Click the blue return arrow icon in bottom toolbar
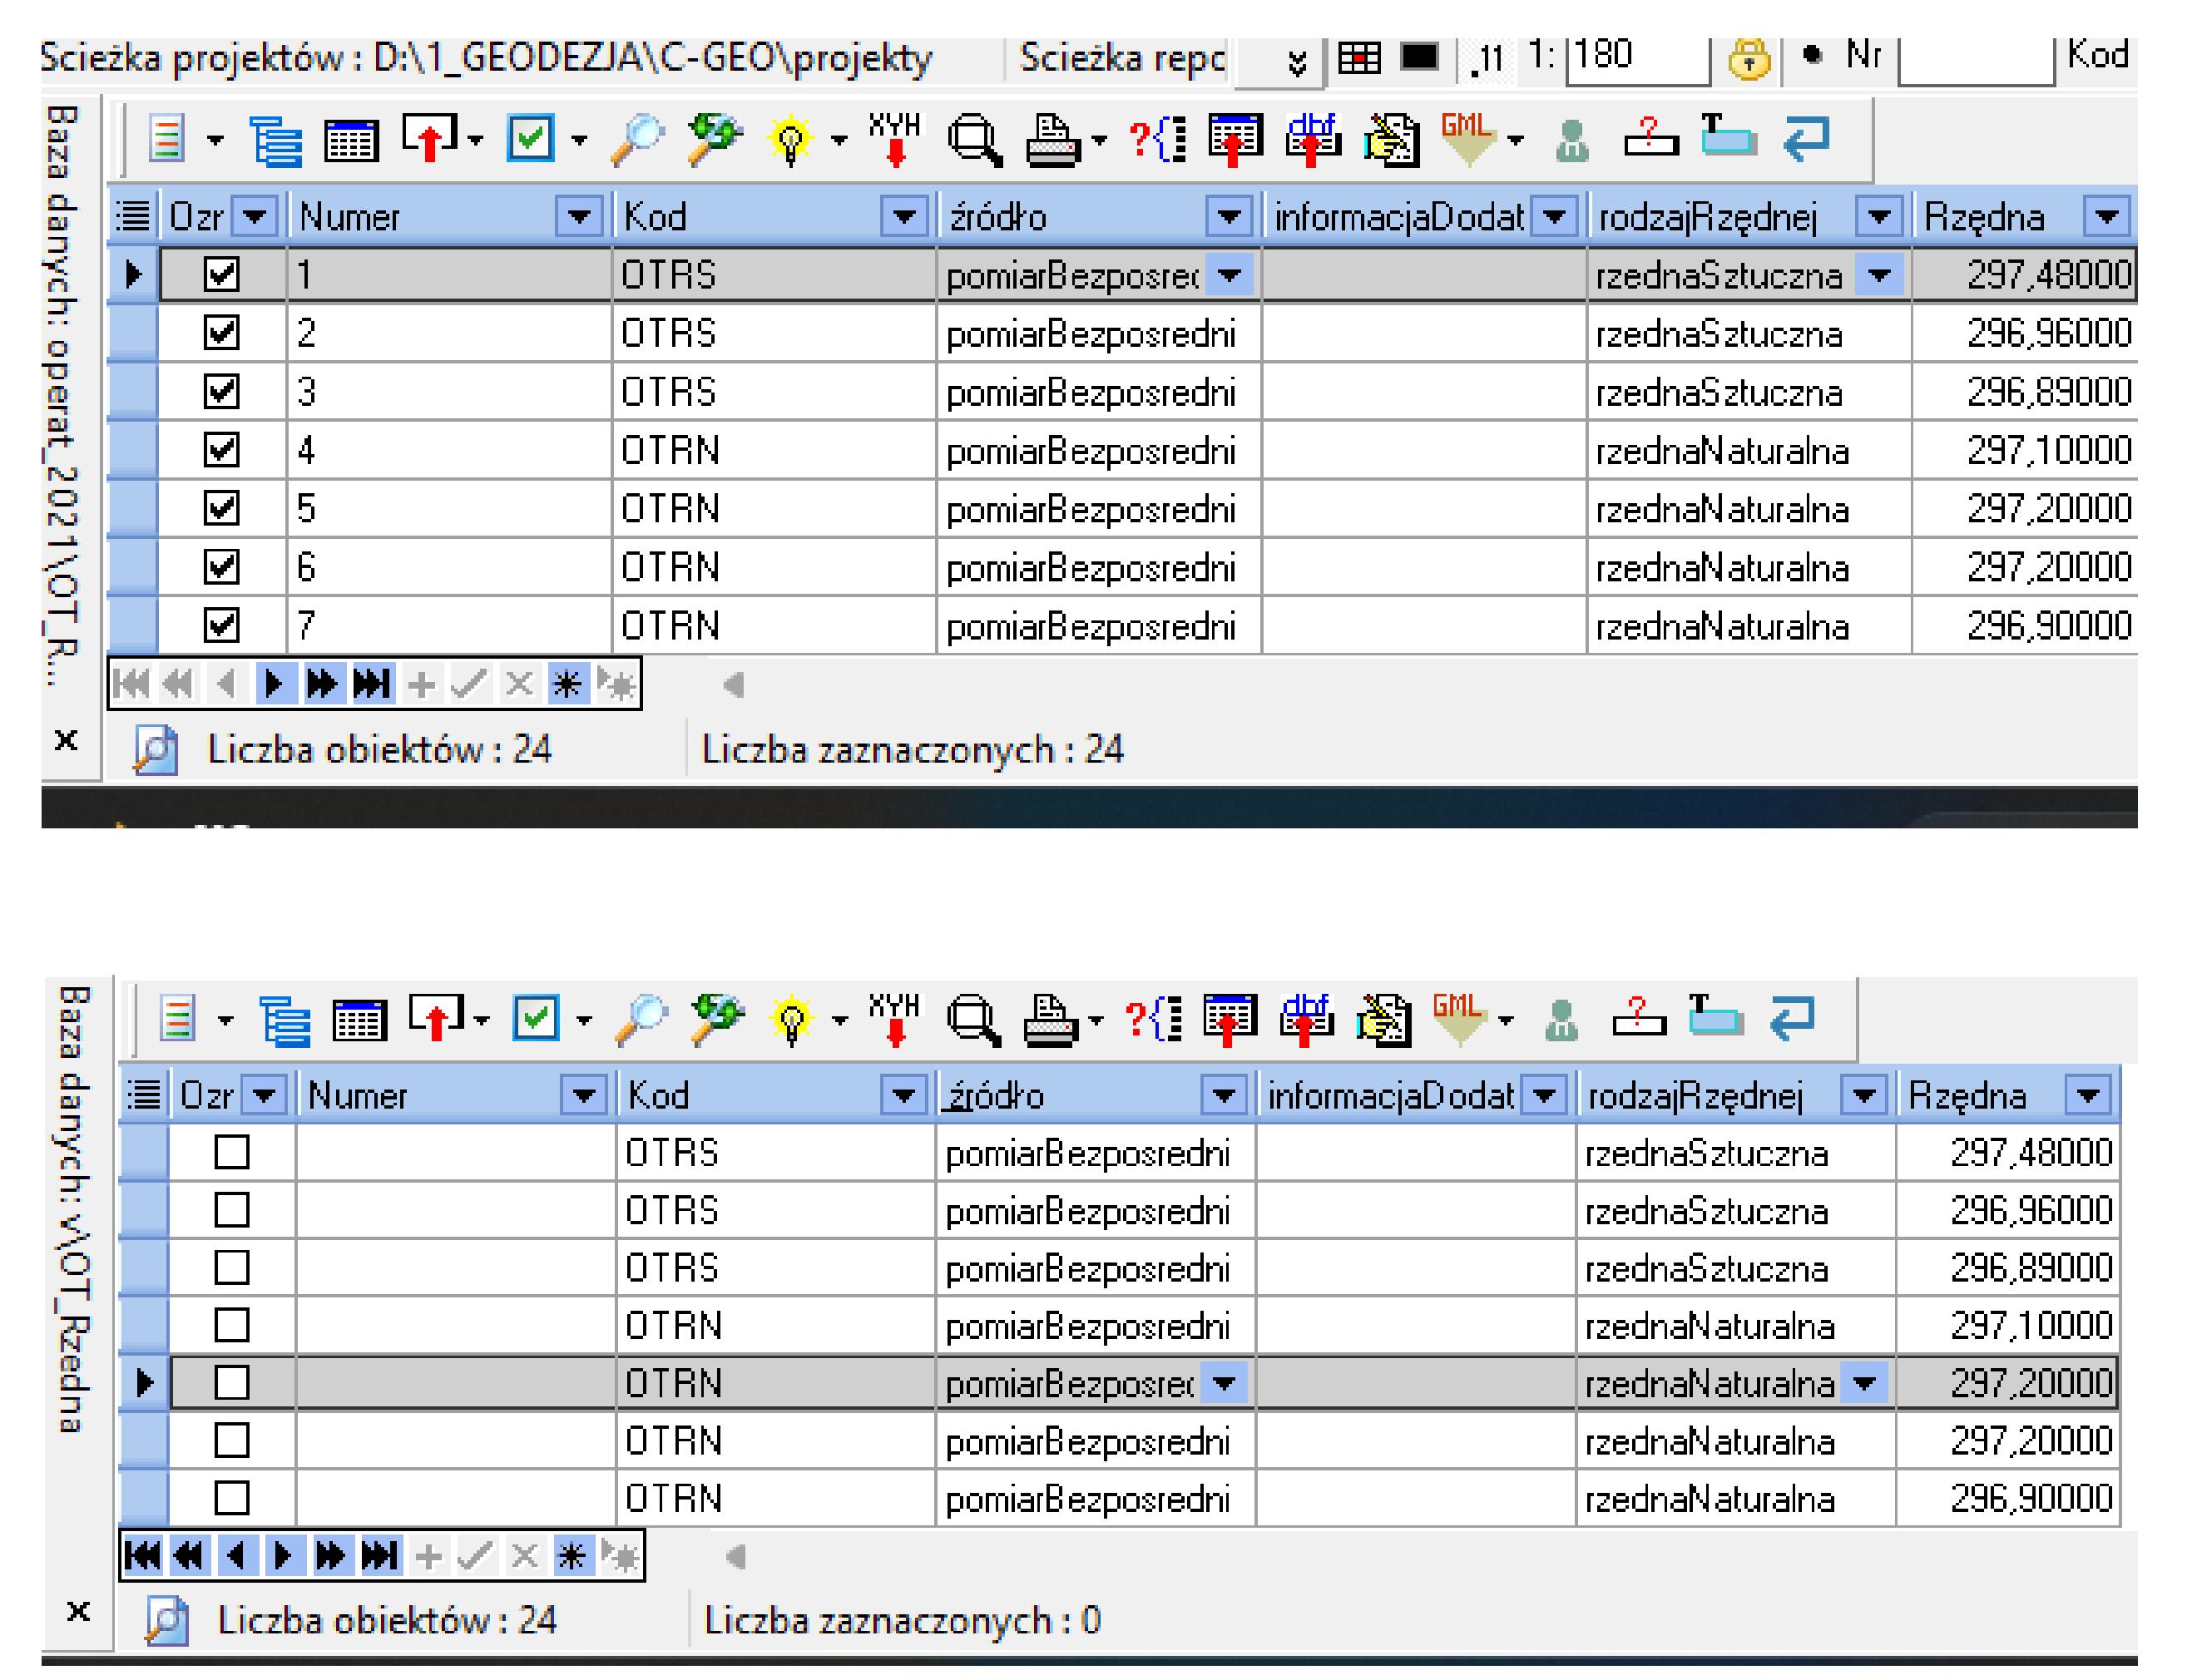The width and height of the screenshot is (2192, 1680). [x=1792, y=1018]
